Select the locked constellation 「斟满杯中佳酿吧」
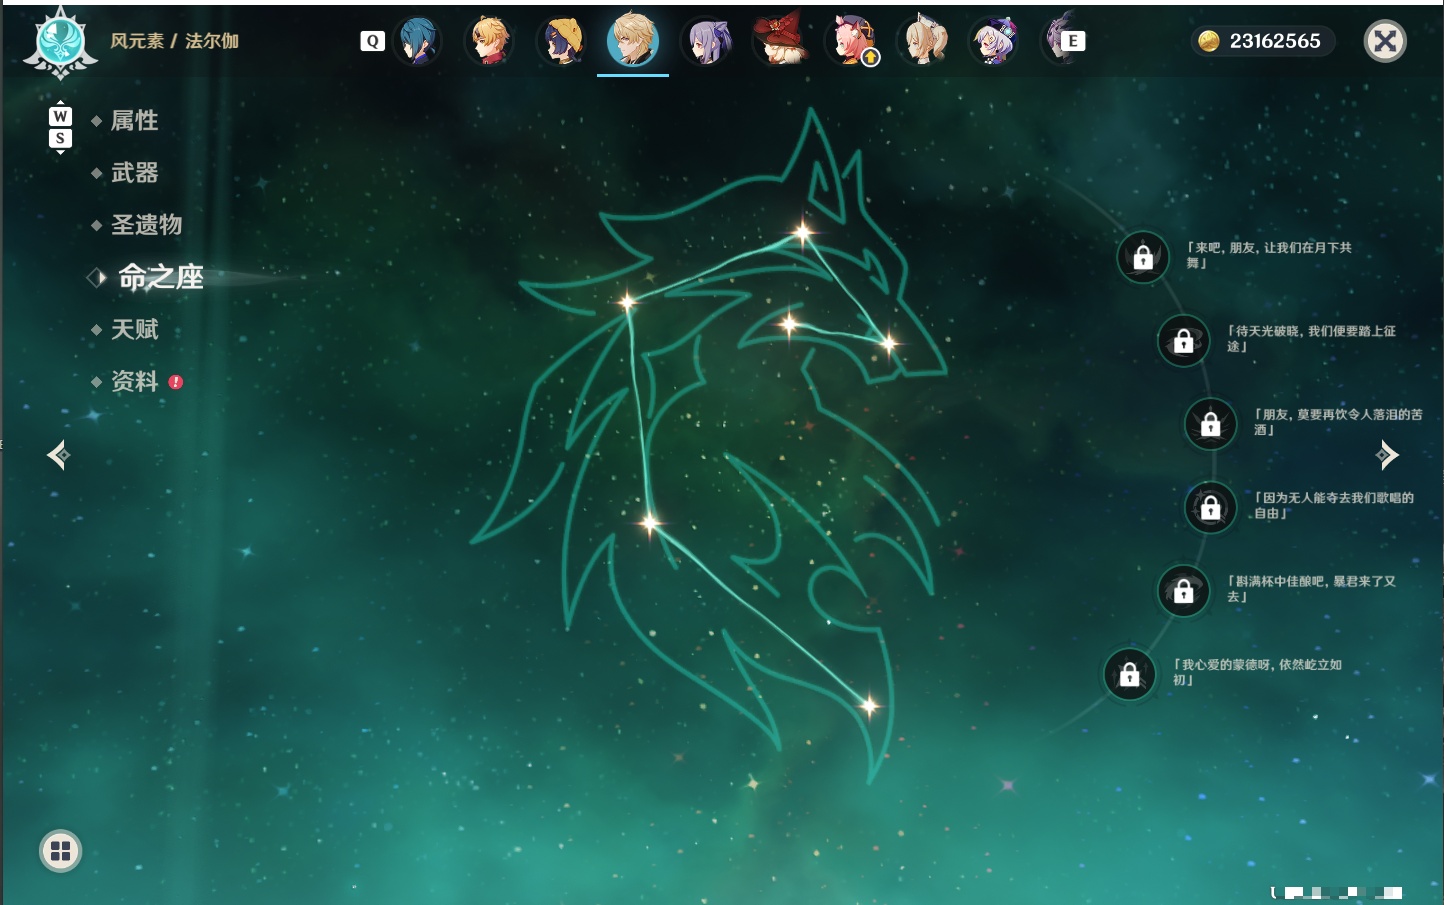 1183,590
